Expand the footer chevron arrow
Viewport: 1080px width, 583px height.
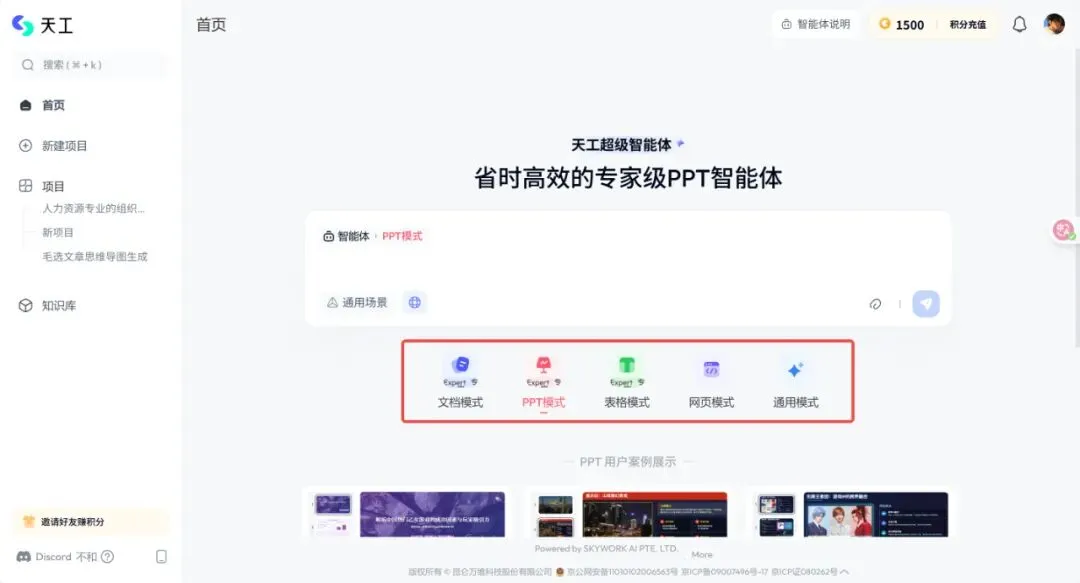(x=844, y=571)
